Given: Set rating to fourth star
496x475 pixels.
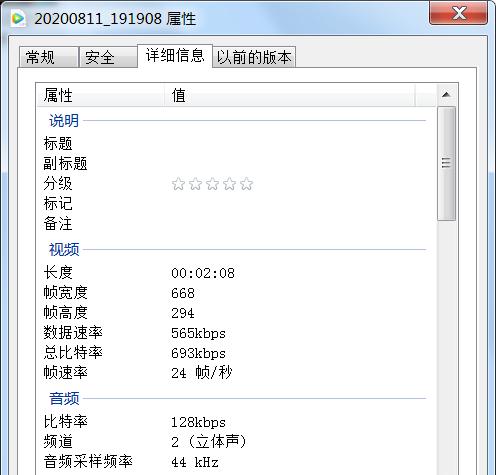Looking at the screenshot, I should (x=229, y=184).
